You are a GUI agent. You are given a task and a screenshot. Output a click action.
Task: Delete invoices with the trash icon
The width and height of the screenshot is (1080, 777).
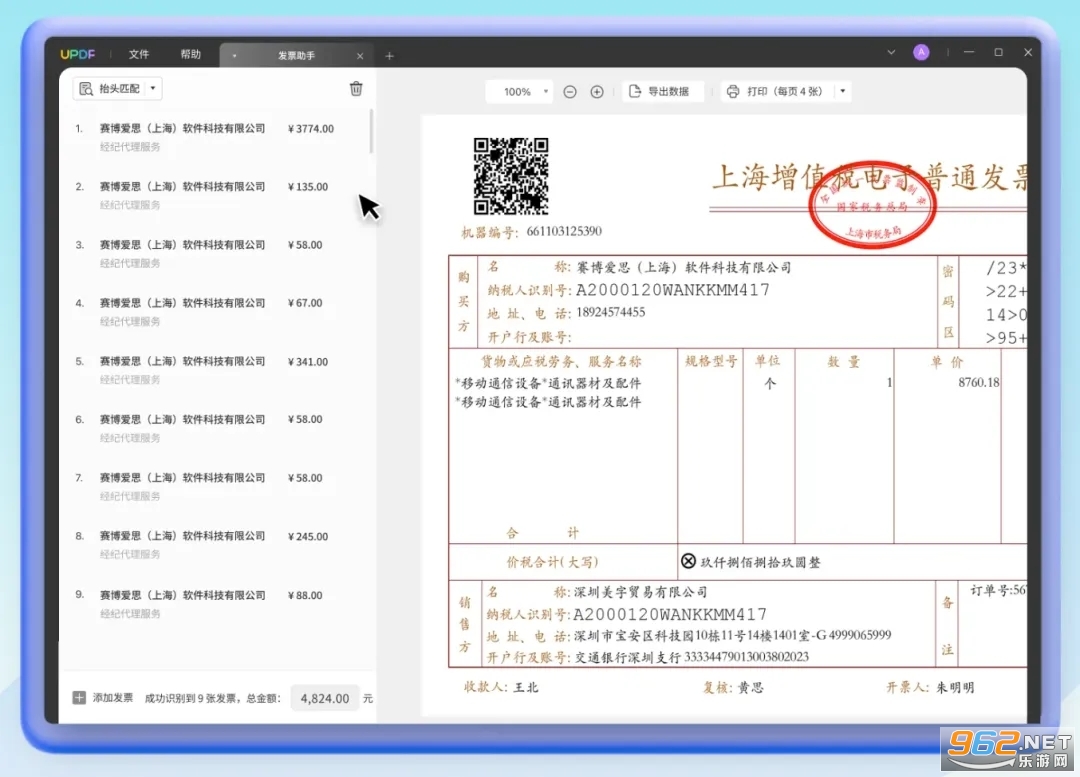pos(356,88)
